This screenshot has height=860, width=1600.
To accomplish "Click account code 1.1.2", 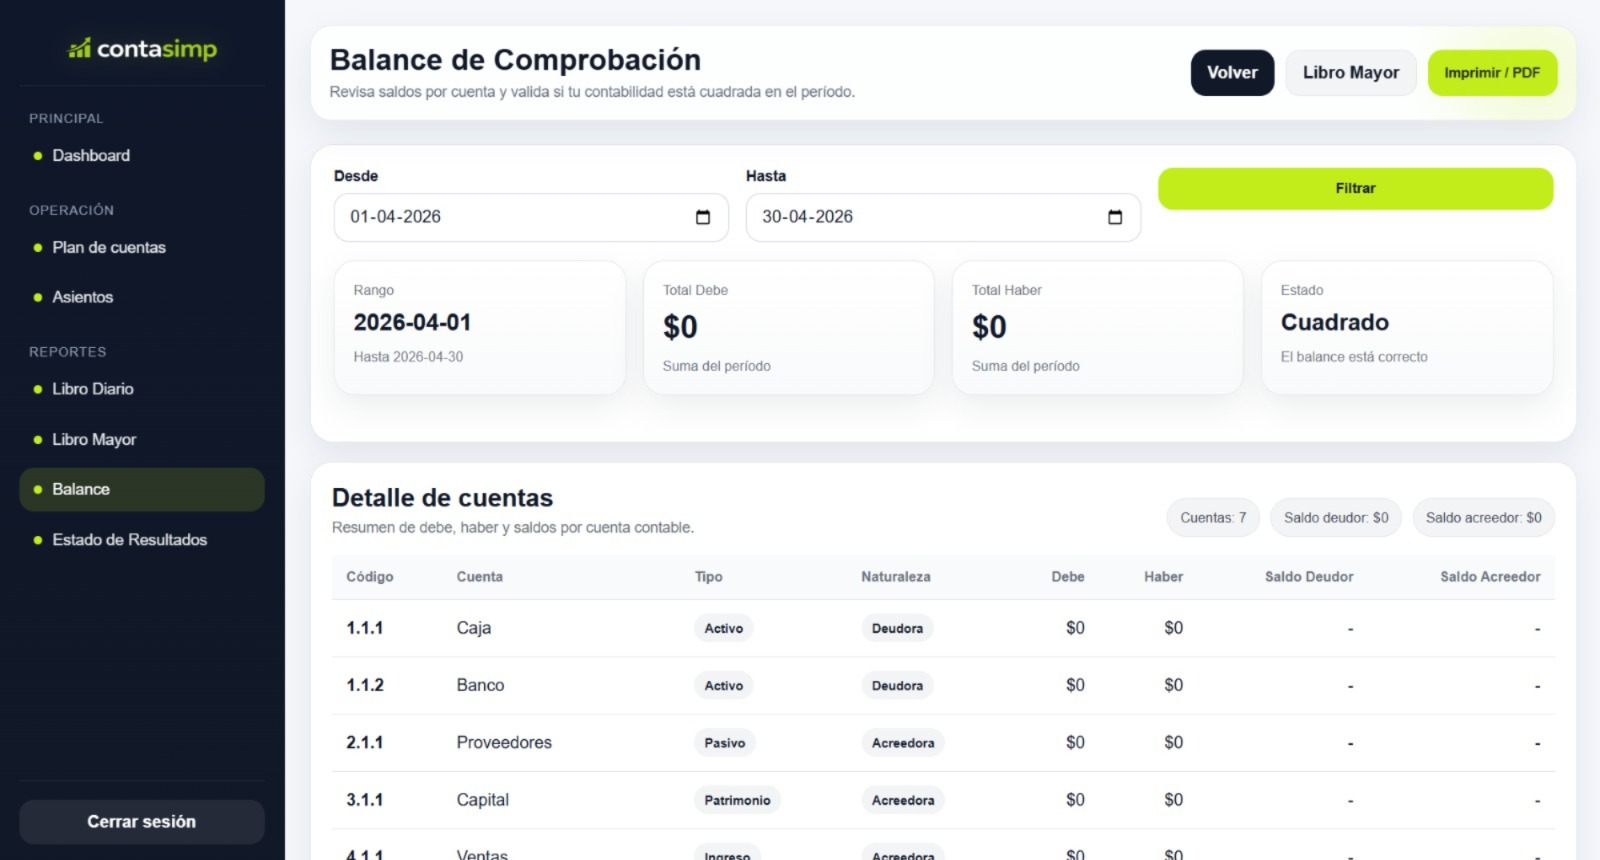I will (x=365, y=685).
